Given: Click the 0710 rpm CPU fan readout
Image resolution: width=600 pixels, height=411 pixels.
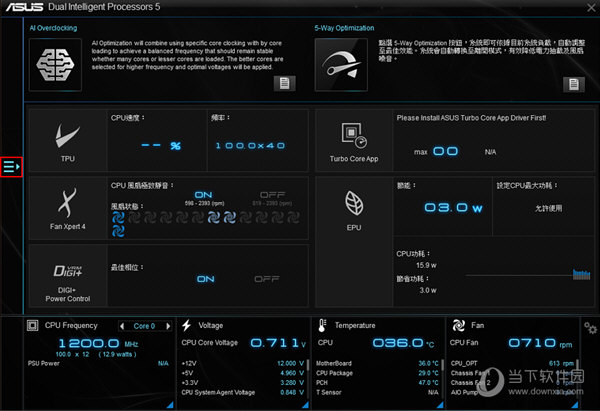Looking at the screenshot, I should pos(540,343).
